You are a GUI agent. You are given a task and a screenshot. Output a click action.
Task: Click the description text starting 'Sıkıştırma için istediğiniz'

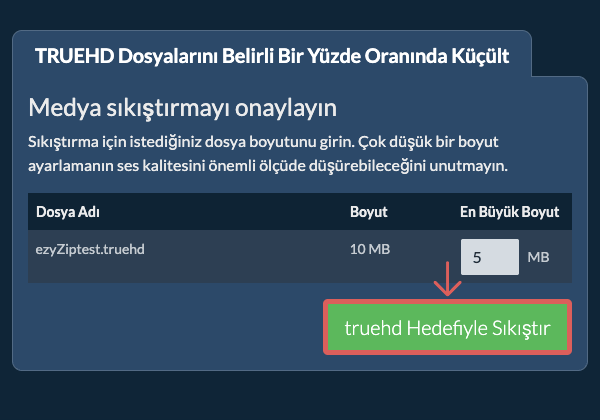[x=268, y=154]
